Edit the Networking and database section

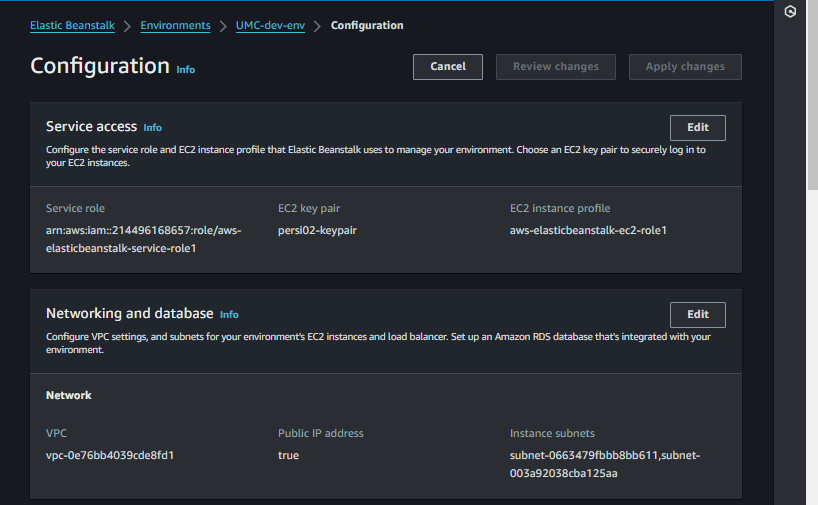click(697, 315)
